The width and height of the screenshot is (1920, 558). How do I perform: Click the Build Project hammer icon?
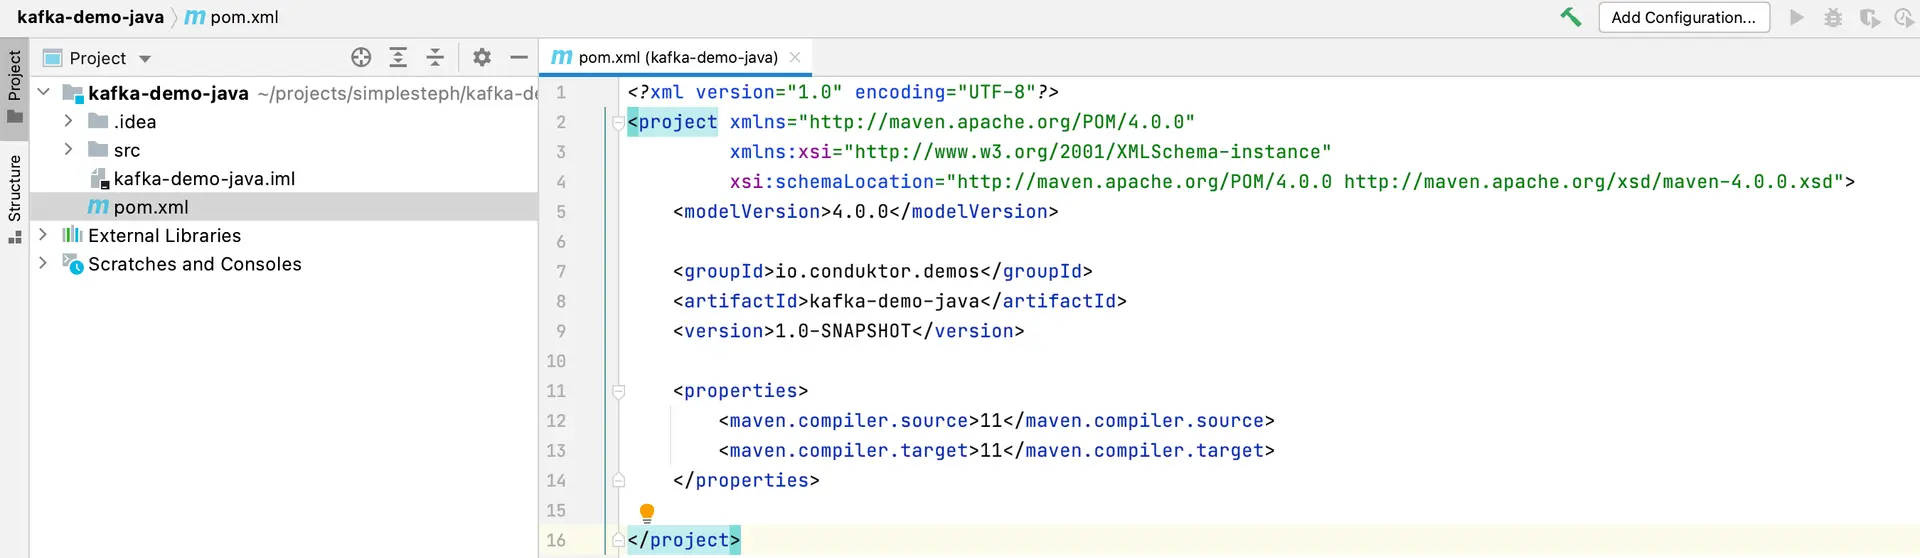(1571, 17)
